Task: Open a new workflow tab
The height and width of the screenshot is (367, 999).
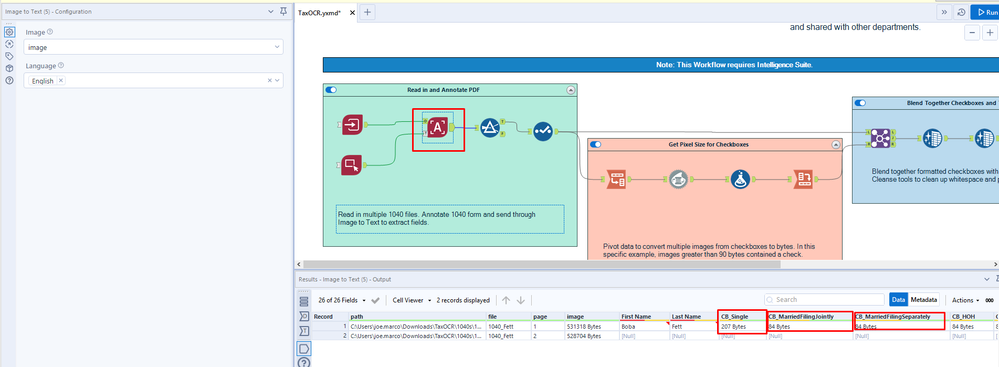Action: [368, 12]
